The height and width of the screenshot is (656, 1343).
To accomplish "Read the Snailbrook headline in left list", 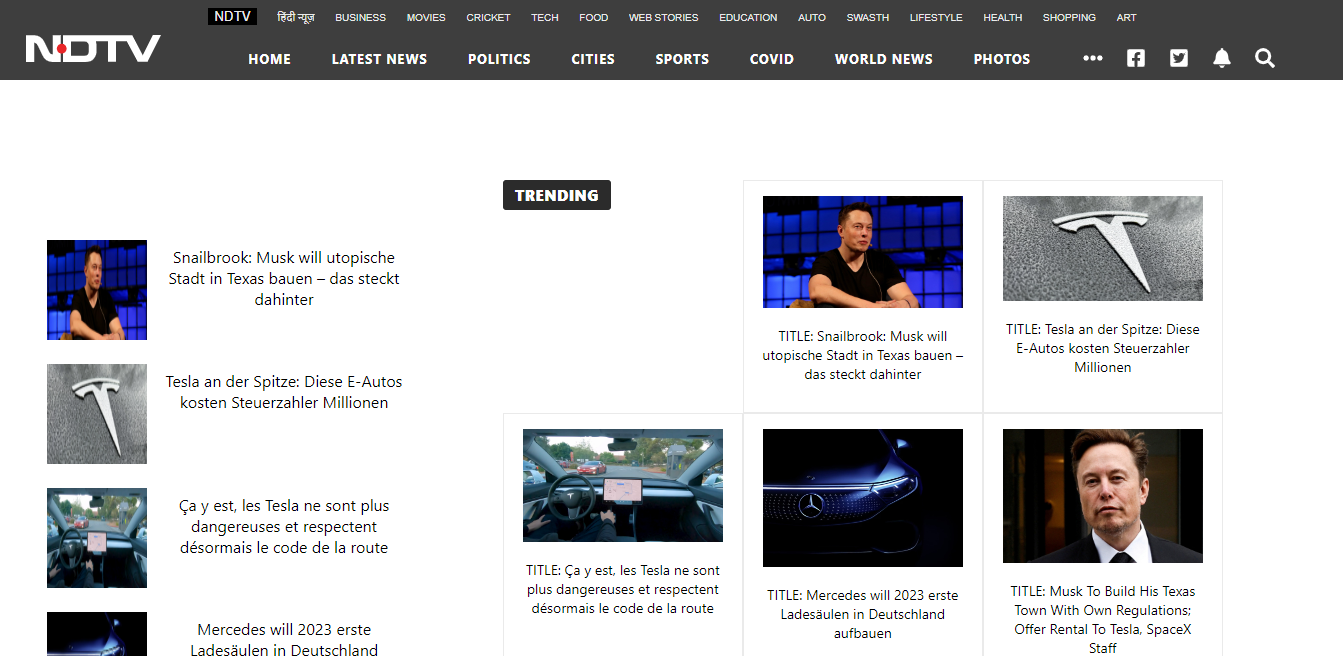I will pos(284,278).
